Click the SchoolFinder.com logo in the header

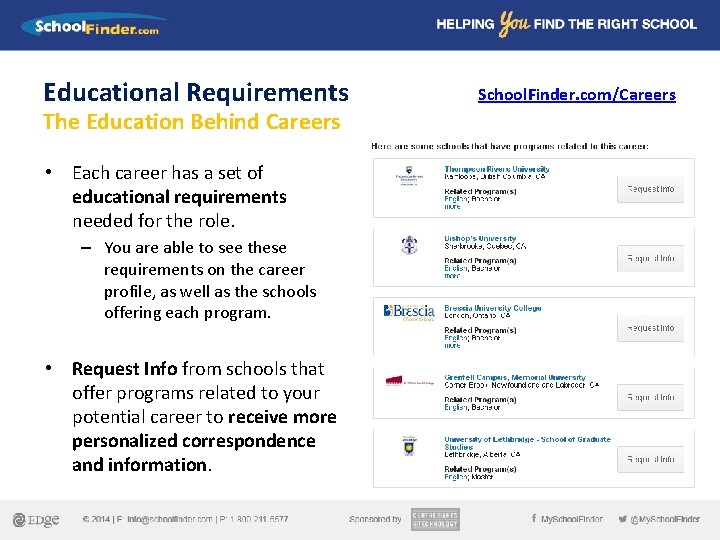tap(94, 25)
